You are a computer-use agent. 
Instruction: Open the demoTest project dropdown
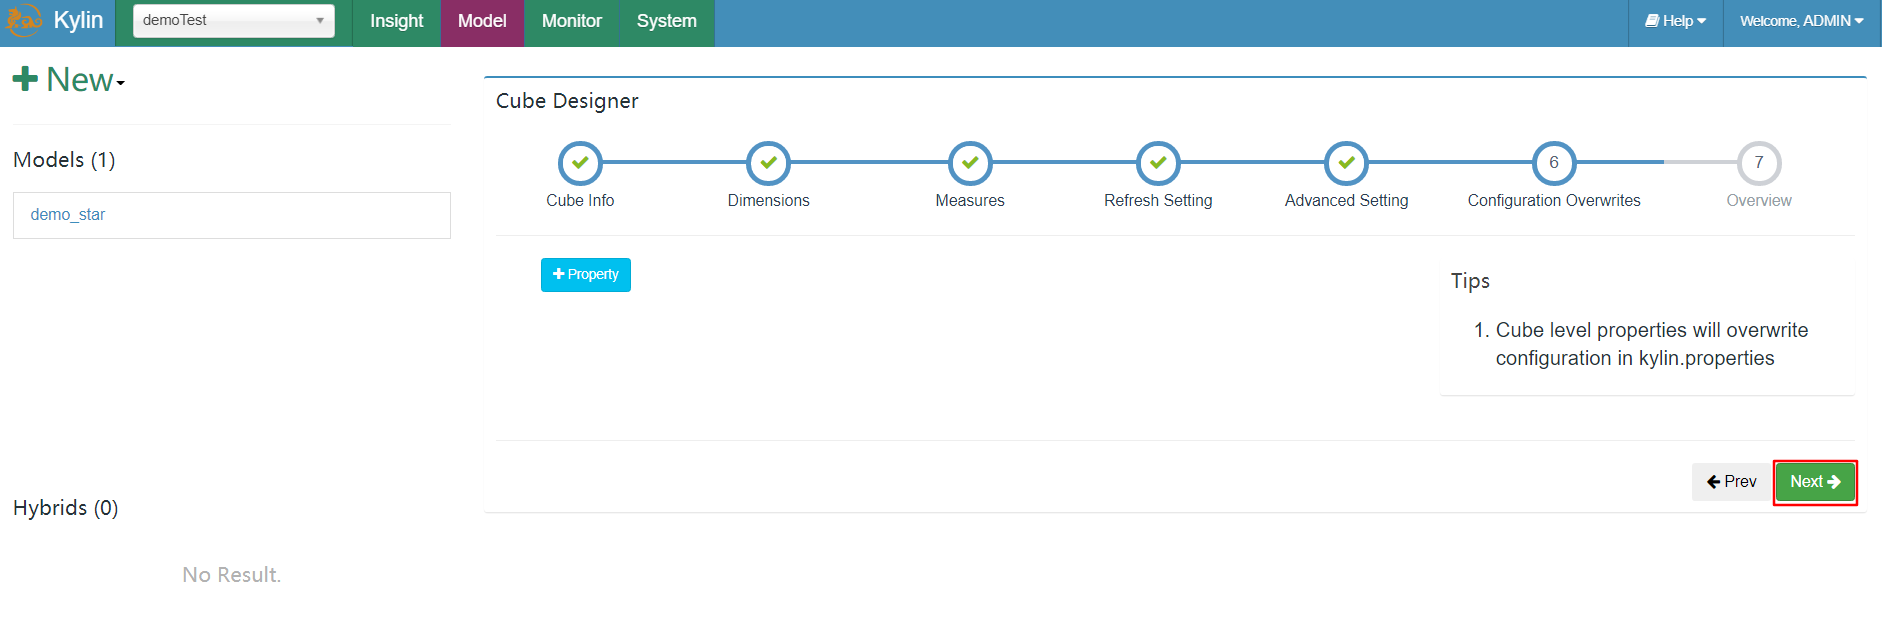coord(234,20)
